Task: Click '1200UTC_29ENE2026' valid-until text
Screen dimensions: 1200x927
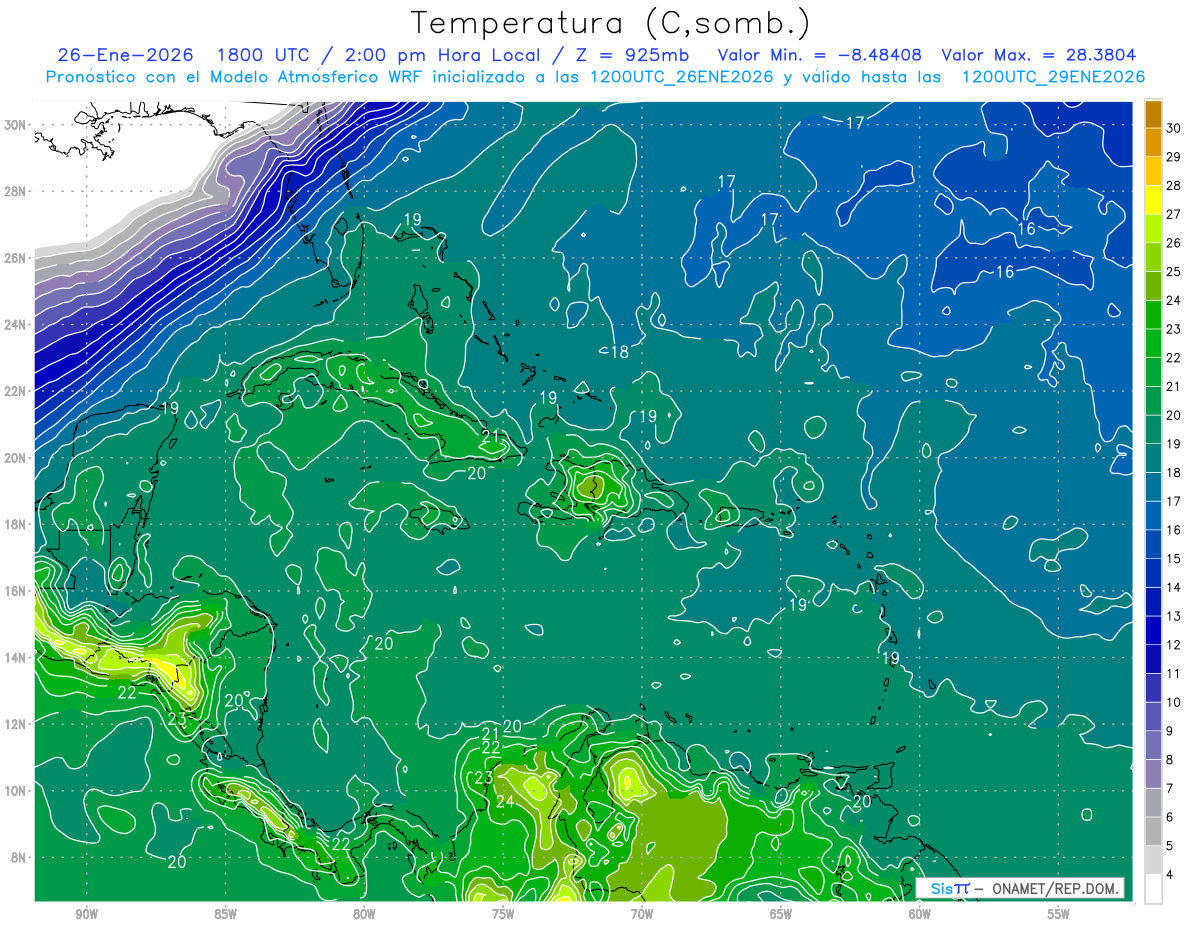Action: point(1051,77)
